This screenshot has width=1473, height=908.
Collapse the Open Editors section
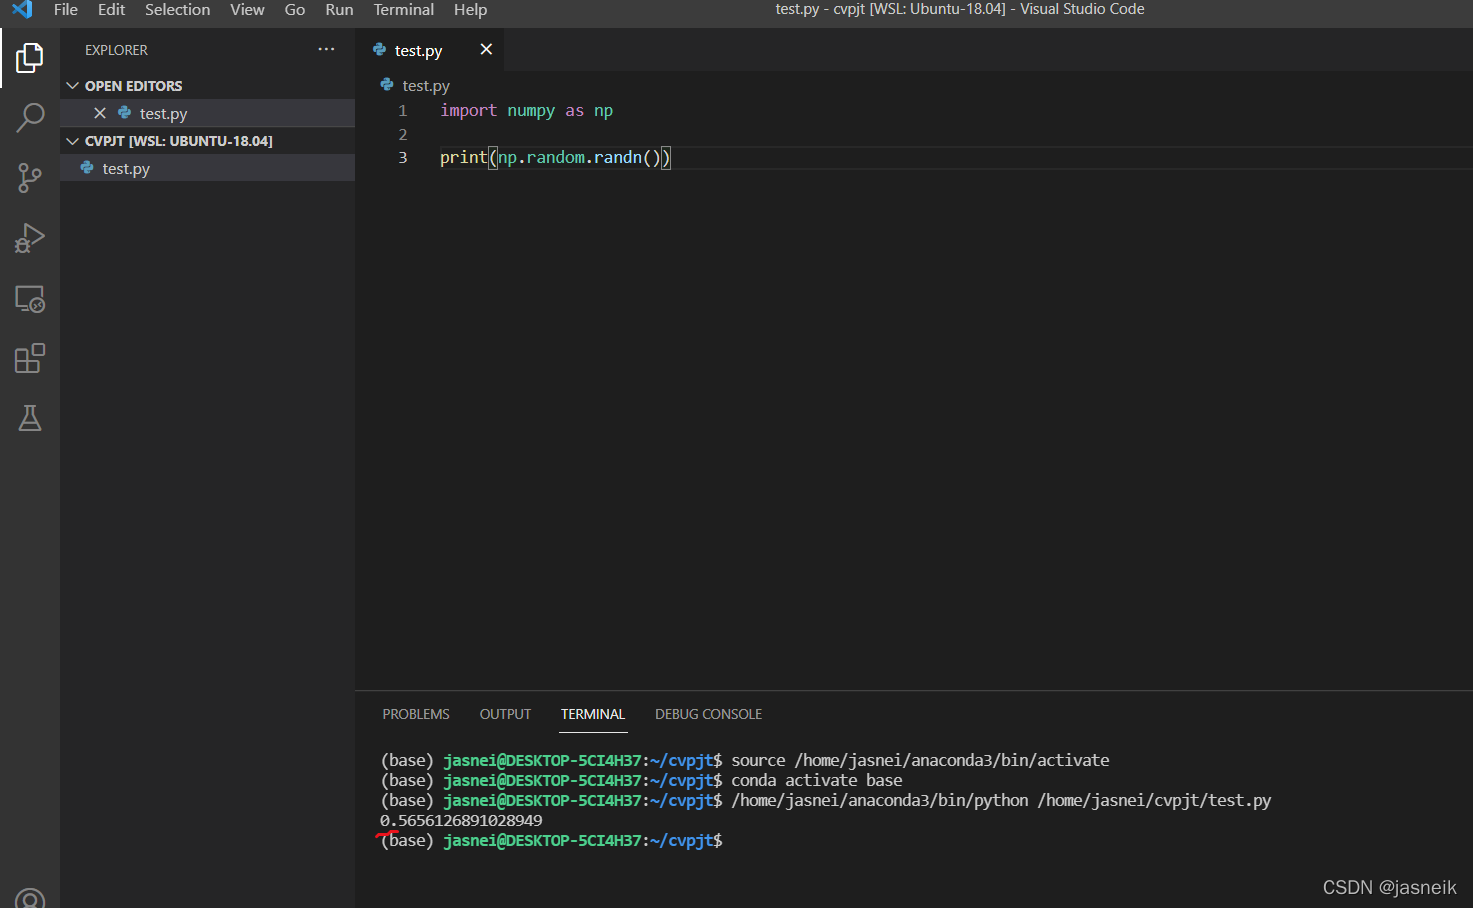73,86
